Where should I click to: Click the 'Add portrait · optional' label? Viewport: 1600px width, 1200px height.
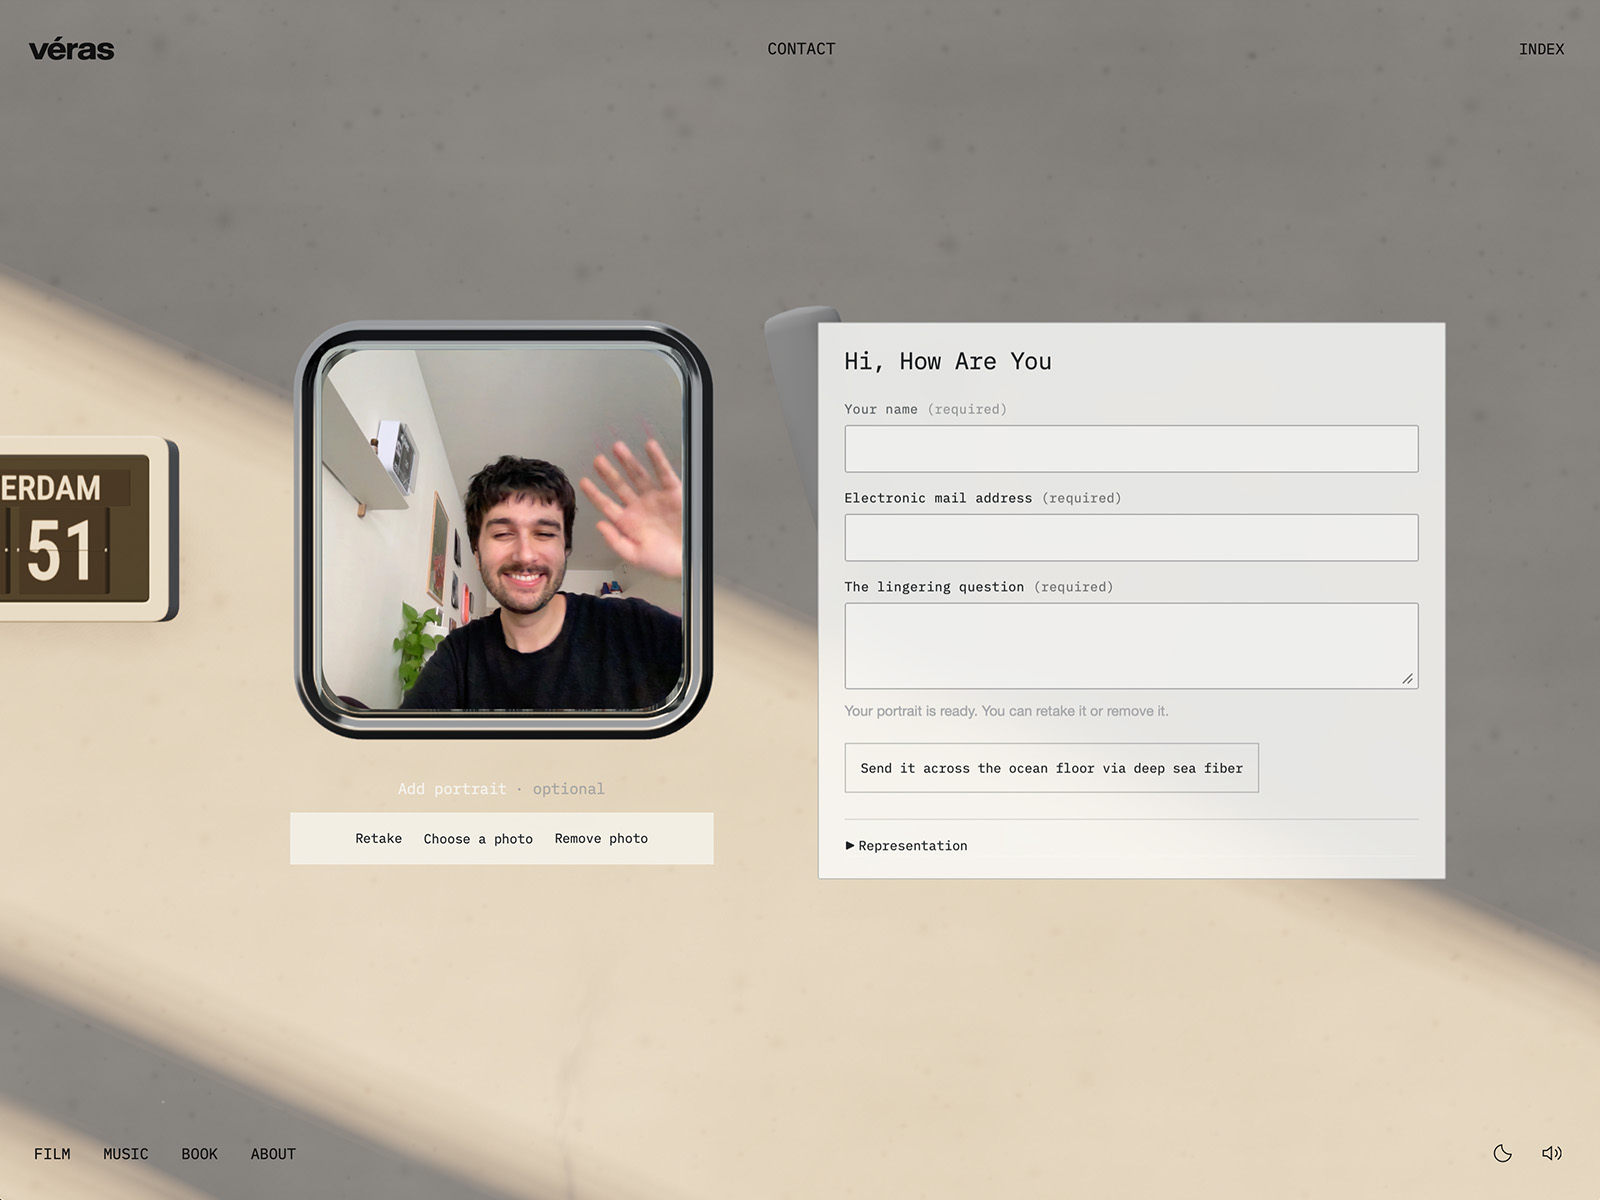501,789
